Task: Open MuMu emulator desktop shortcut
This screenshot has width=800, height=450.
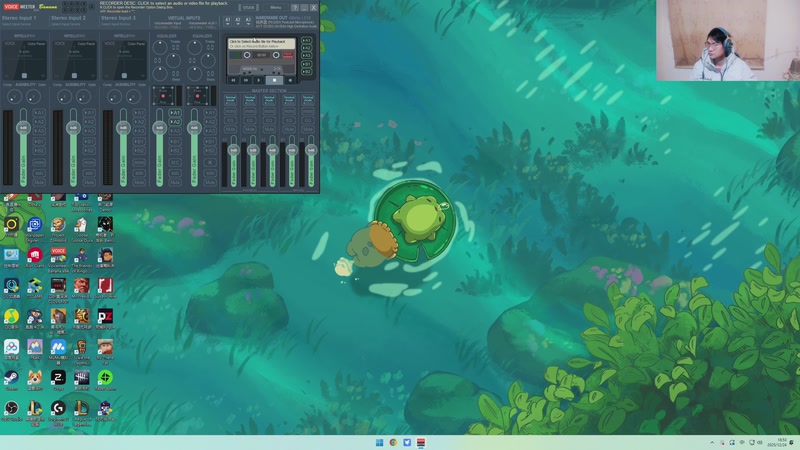Action: 58,349
